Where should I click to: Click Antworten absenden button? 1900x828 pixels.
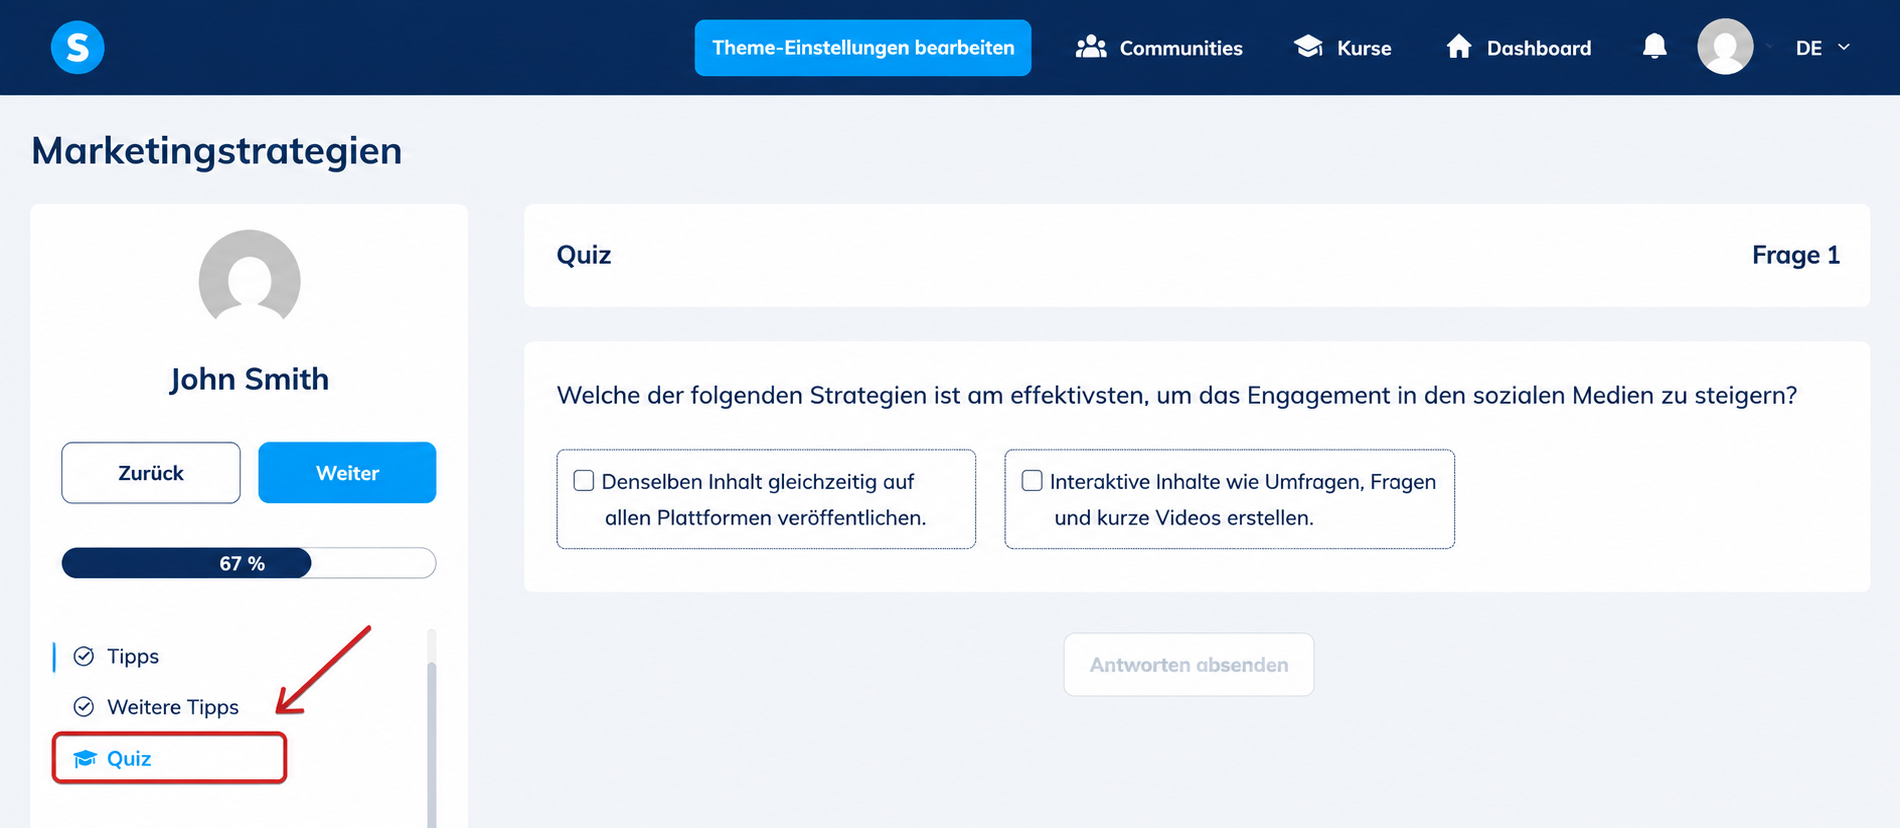(x=1189, y=665)
